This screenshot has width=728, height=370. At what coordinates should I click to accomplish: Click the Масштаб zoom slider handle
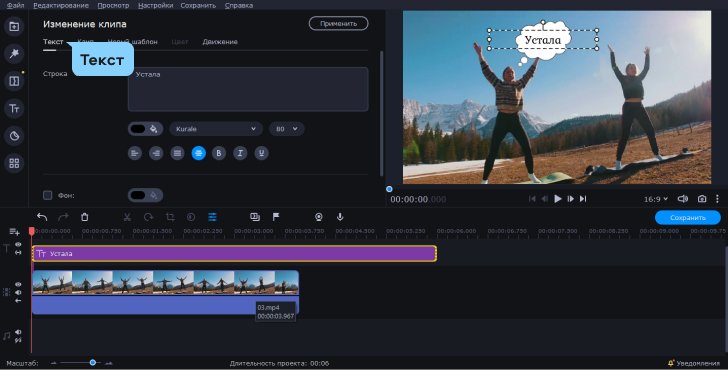pyautogui.click(x=93, y=363)
